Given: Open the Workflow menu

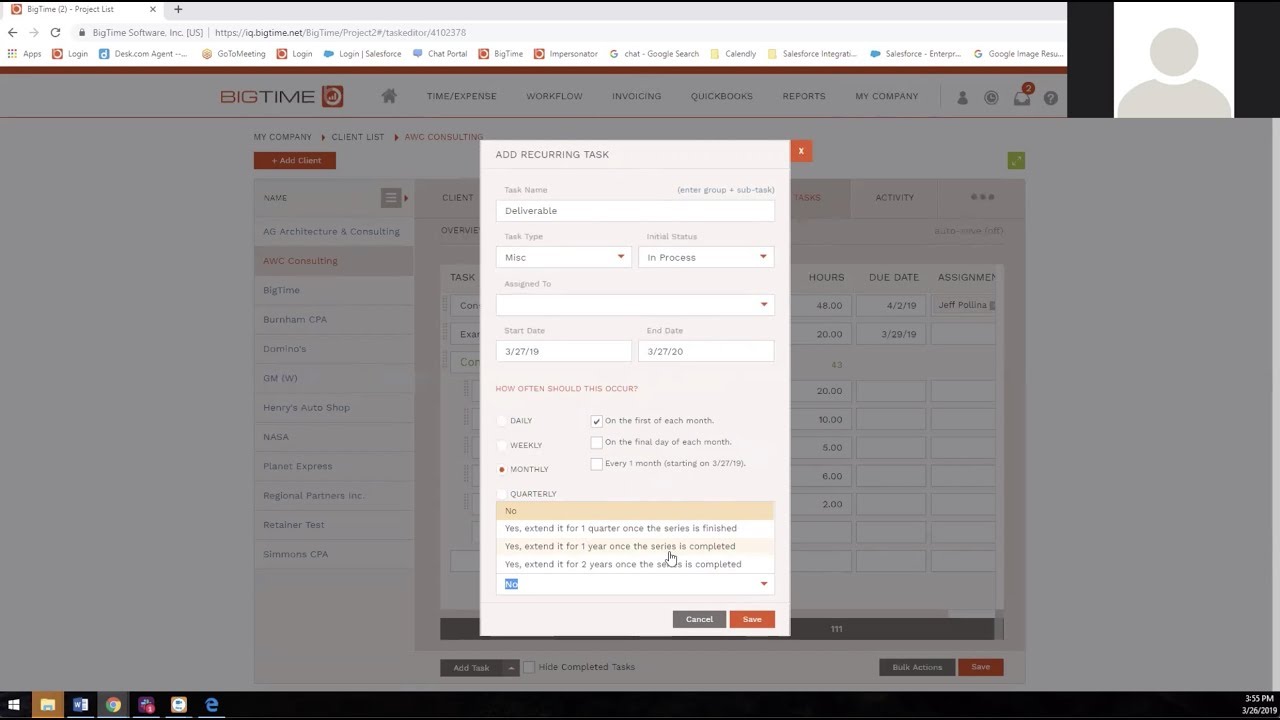Looking at the screenshot, I should click(554, 96).
